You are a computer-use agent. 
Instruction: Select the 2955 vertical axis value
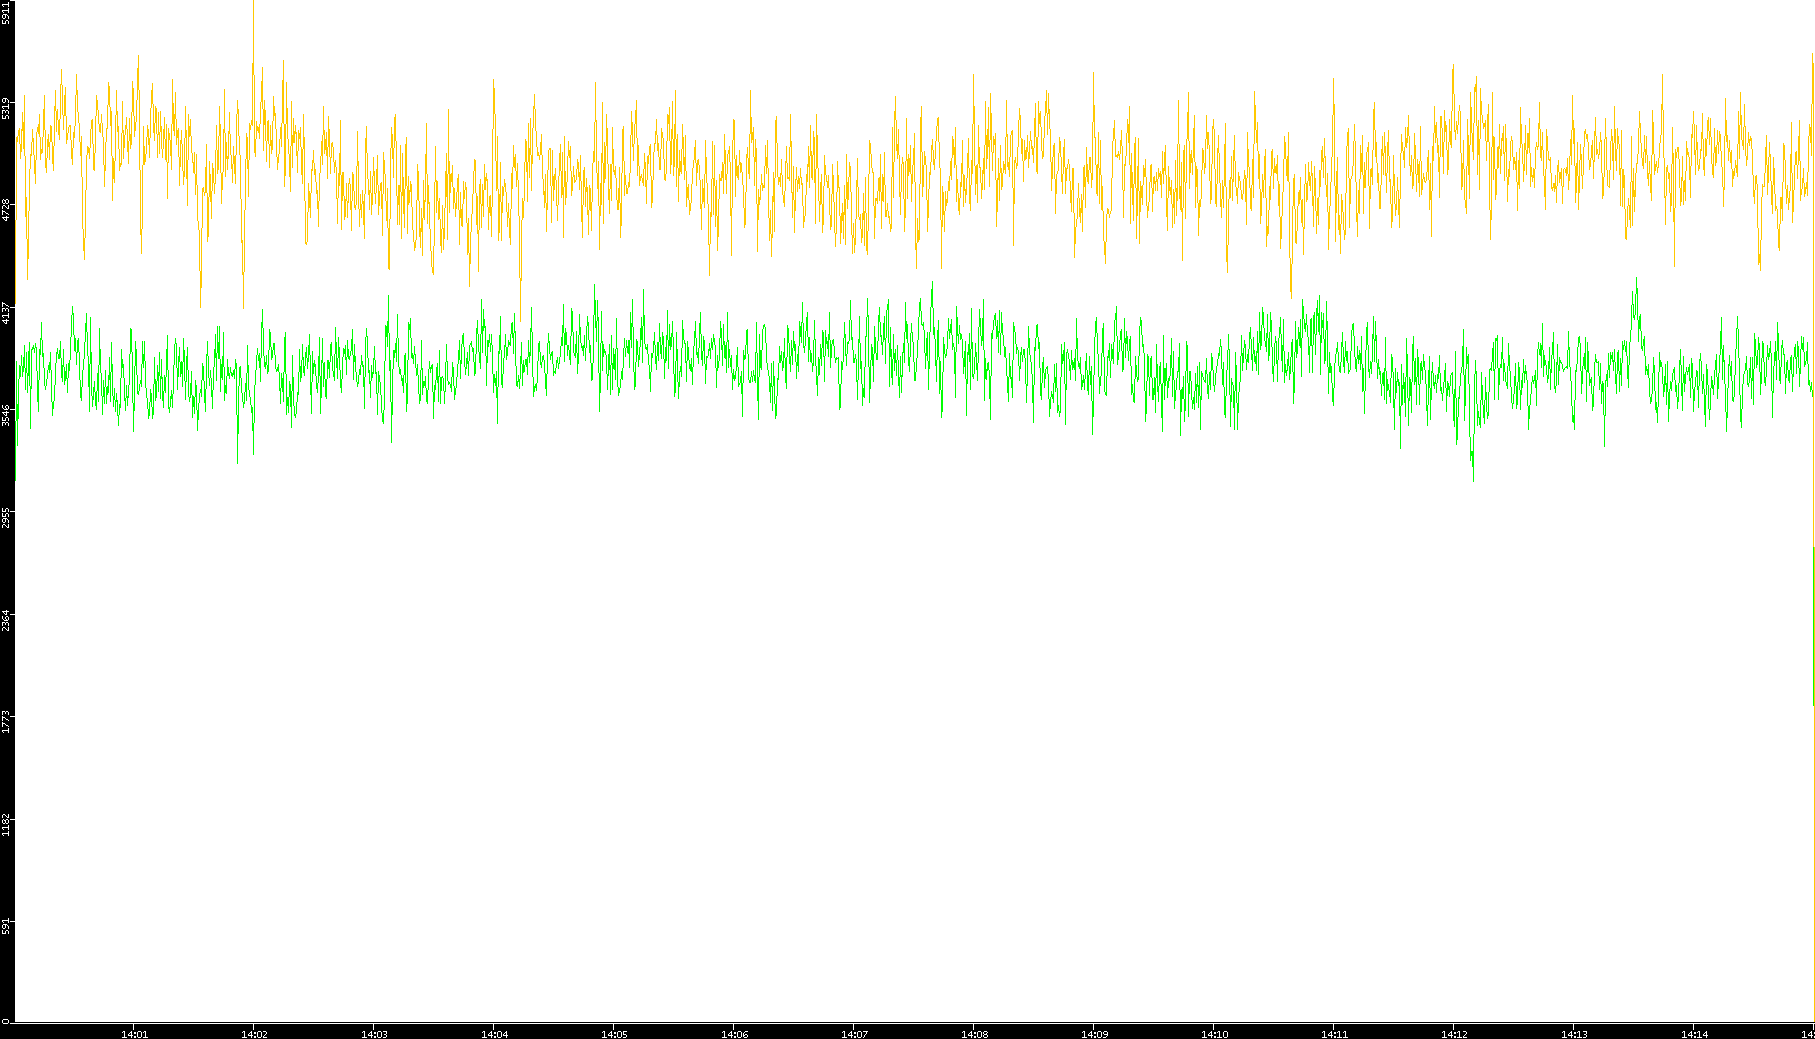click(6, 518)
